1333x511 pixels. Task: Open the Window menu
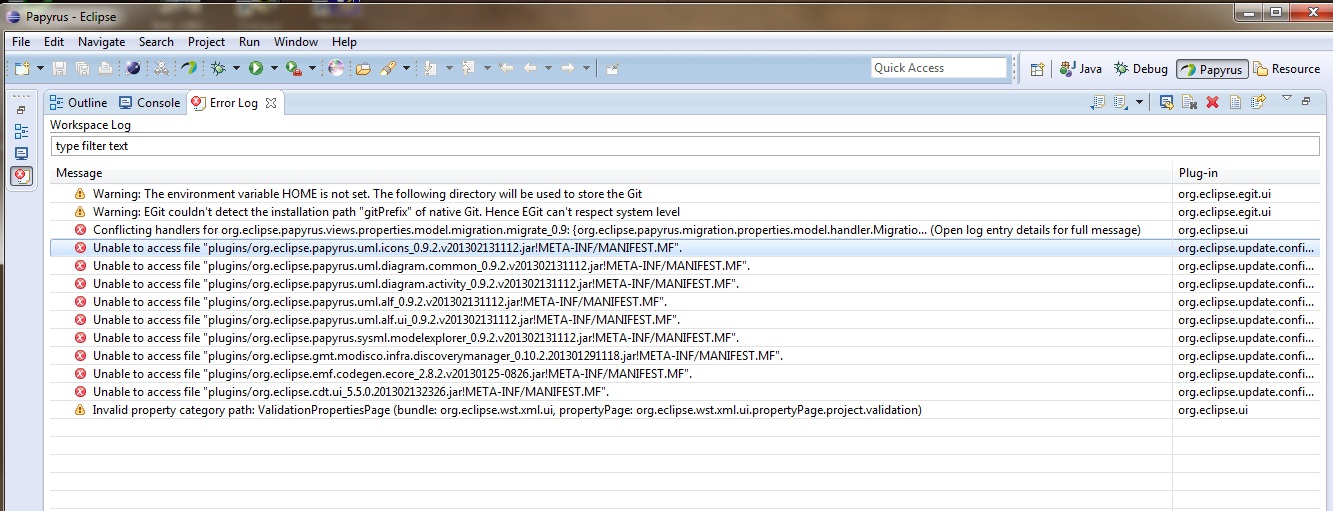[x=296, y=42]
